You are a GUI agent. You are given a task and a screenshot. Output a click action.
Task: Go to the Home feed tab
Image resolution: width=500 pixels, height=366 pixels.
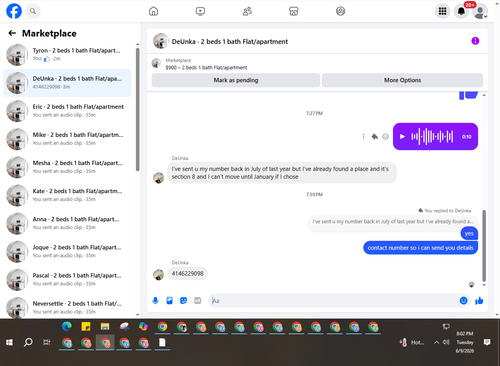click(153, 11)
